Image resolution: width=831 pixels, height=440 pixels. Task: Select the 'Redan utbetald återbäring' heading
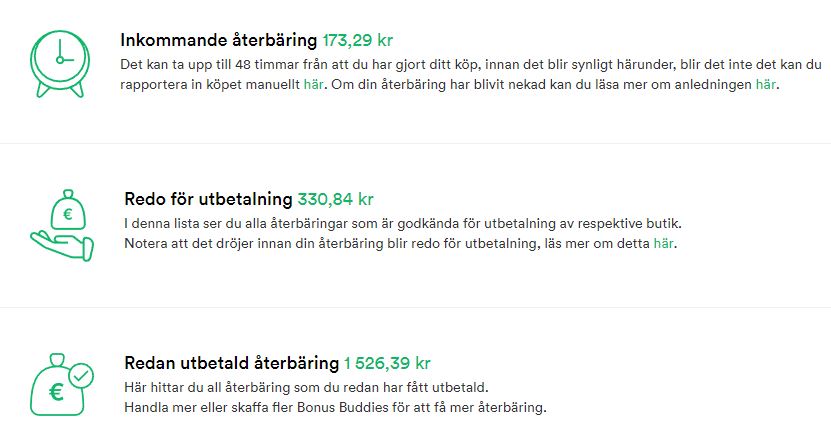[232, 363]
